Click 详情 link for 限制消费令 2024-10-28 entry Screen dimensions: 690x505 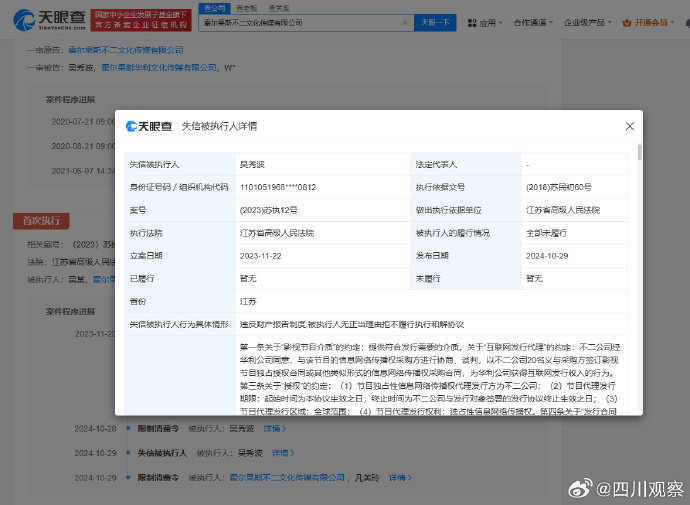point(270,428)
